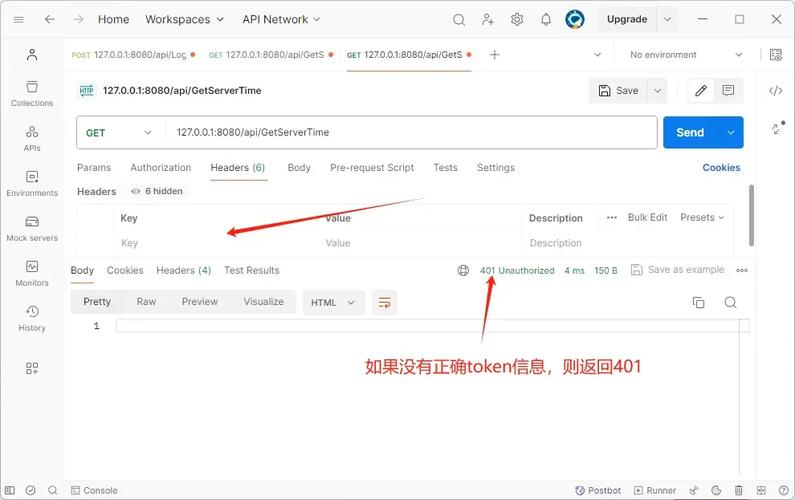
Task: Open the No environment dropdown
Action: click(686, 55)
